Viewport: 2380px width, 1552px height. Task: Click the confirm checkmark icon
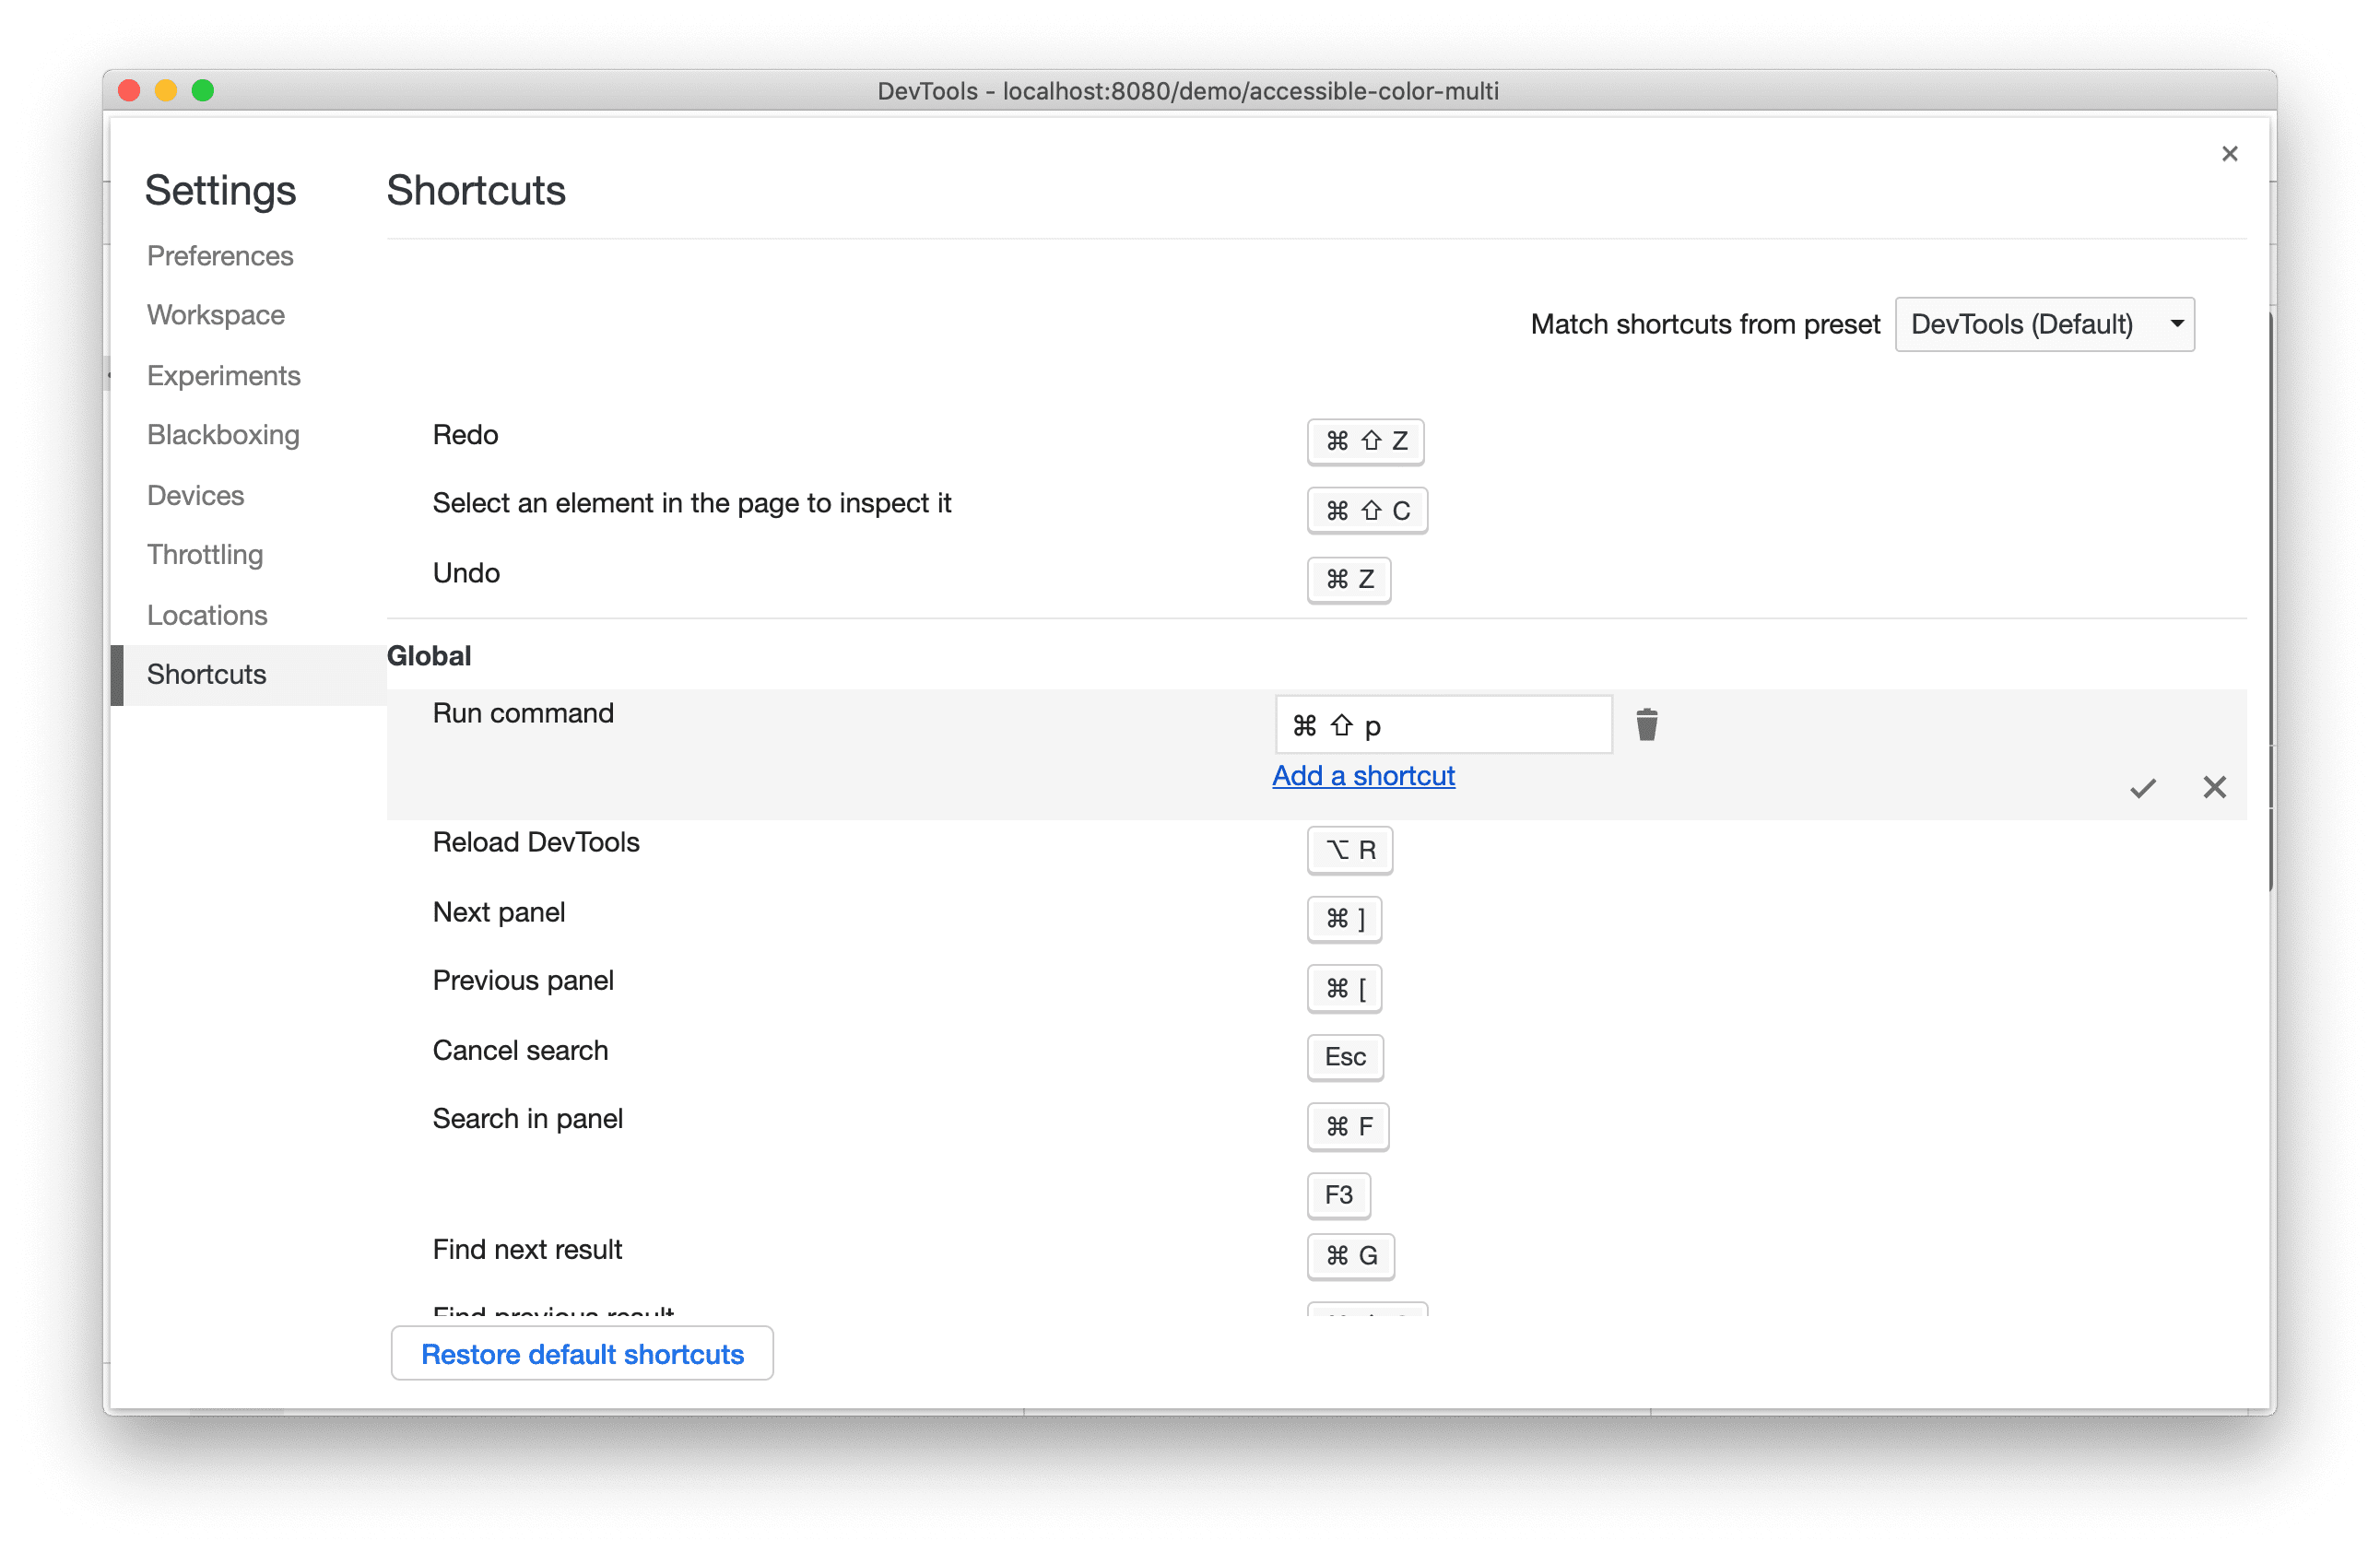(x=2144, y=787)
